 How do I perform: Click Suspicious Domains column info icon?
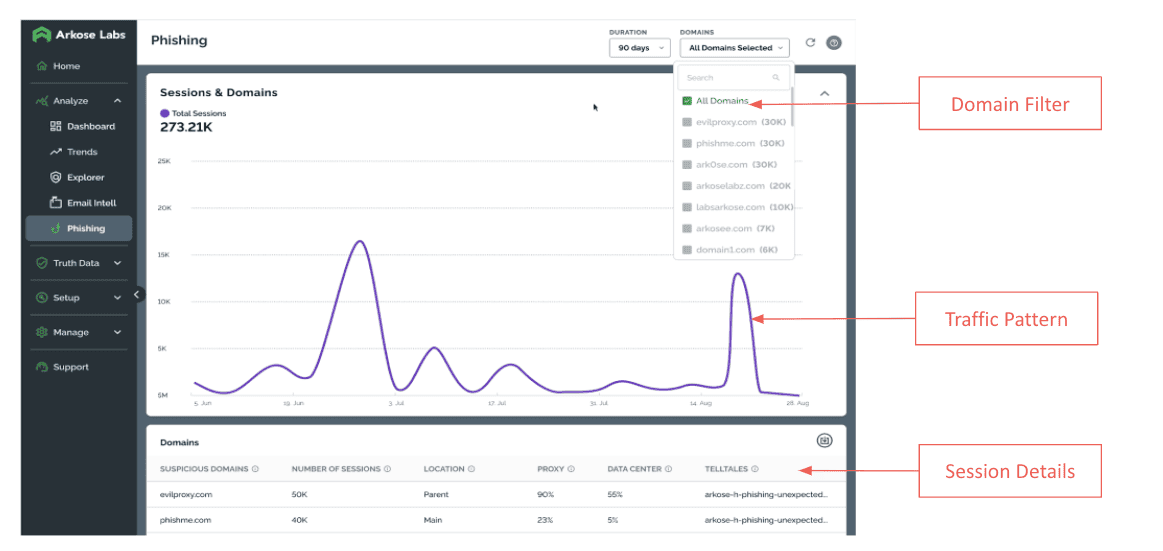[254, 469]
